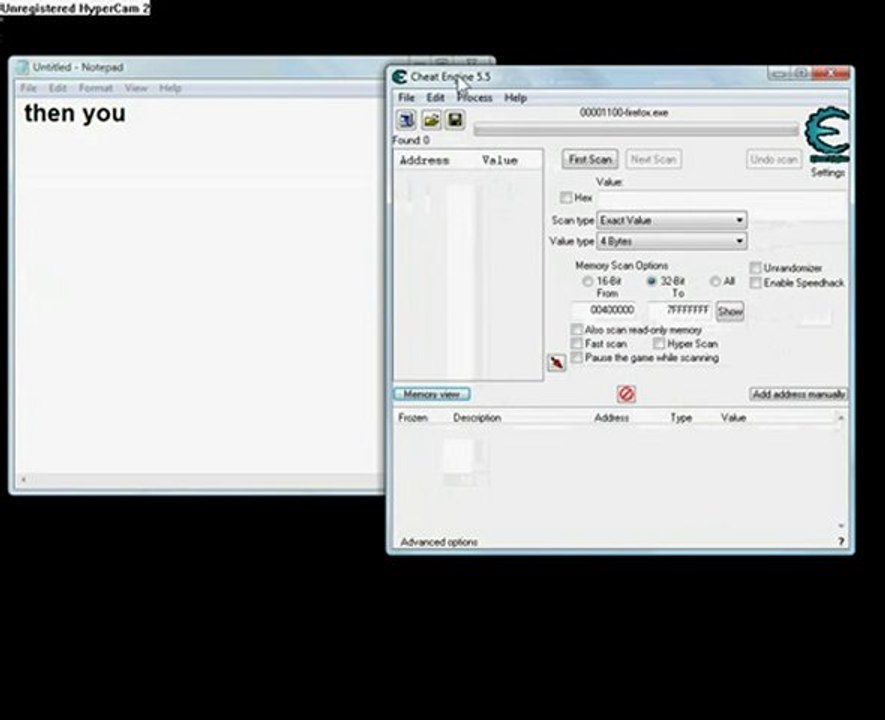Enable Pause the game while scanning
This screenshot has height=720, width=885.
576,357
